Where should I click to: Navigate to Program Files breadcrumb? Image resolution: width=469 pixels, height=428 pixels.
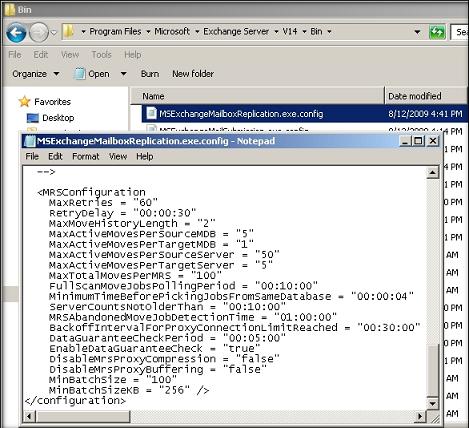point(115,31)
